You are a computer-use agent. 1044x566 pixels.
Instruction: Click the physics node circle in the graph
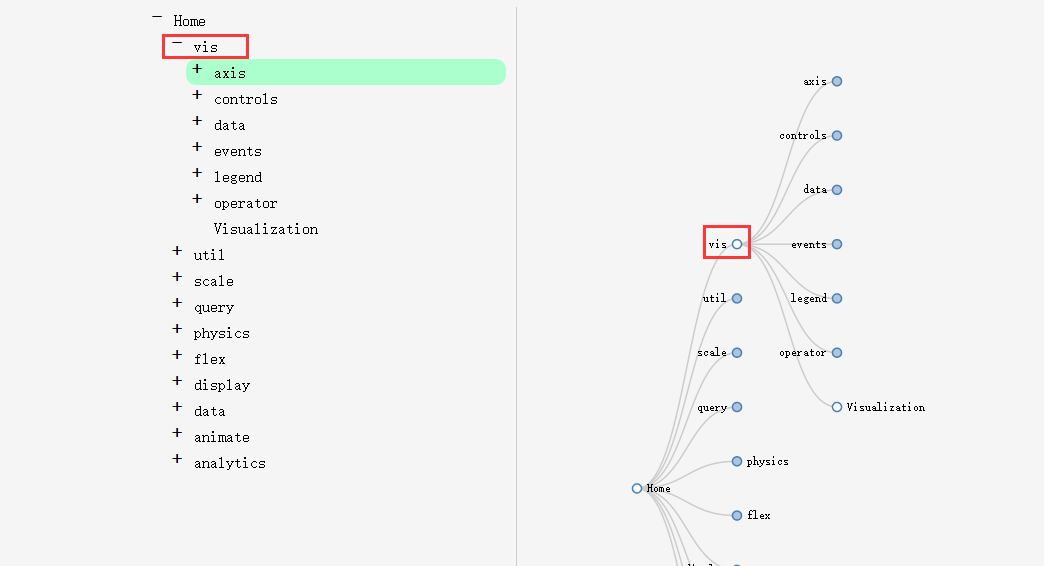pyautogui.click(x=737, y=461)
